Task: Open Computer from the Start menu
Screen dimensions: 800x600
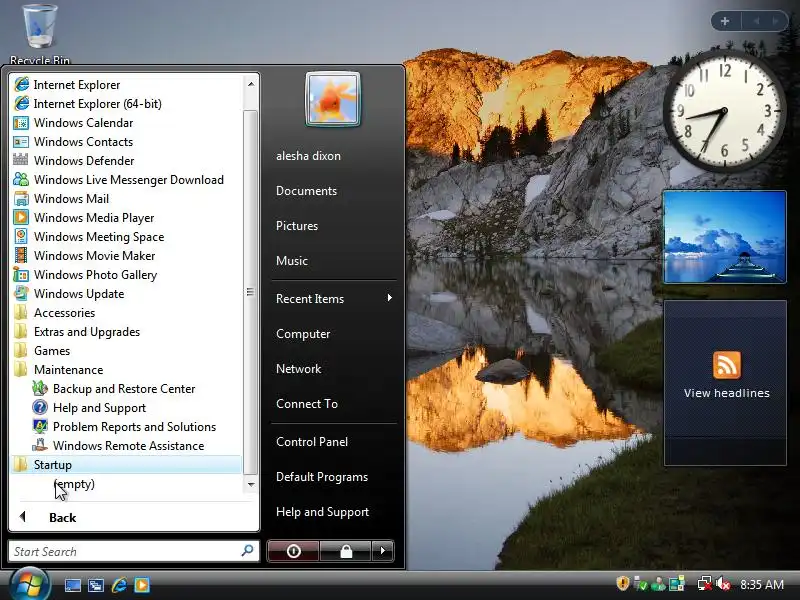Action: tap(303, 334)
